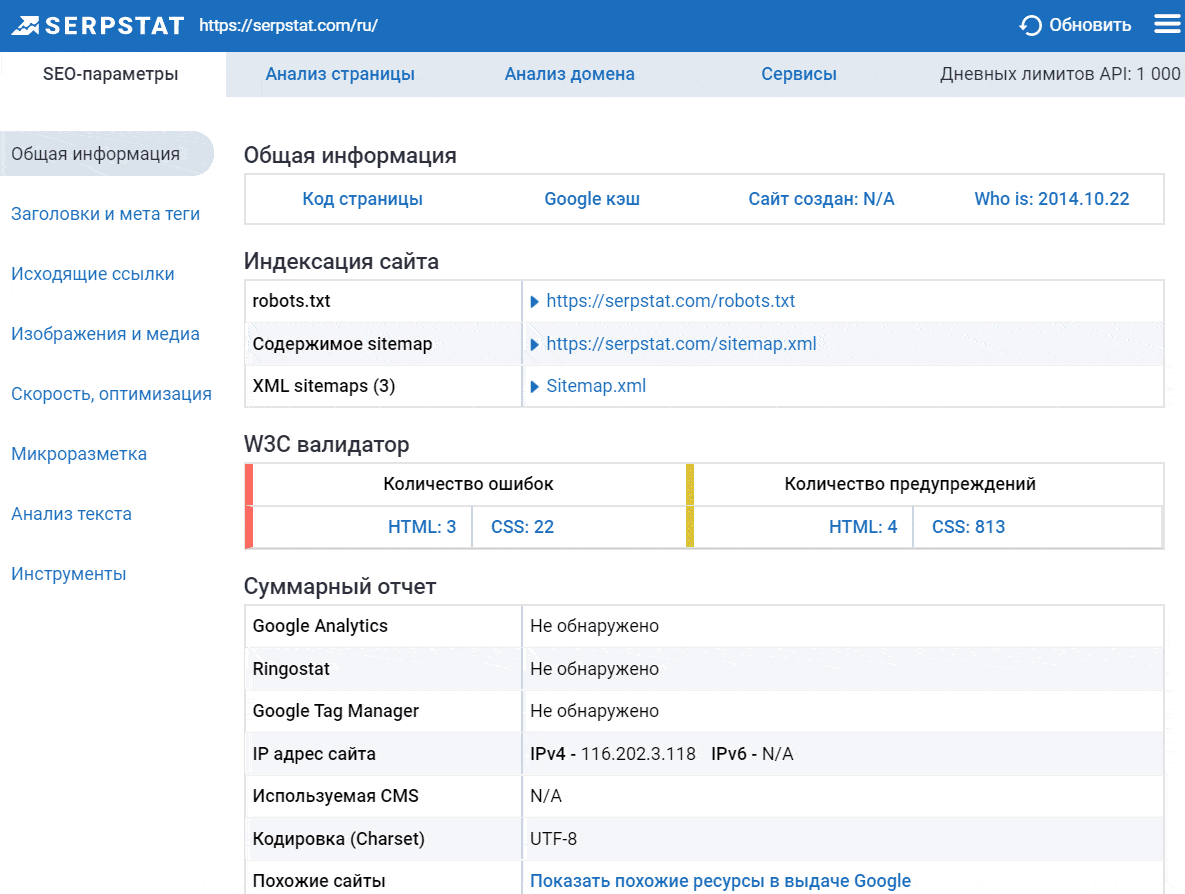
Task: Select Общая информация in sidebar
Action: tap(107, 153)
